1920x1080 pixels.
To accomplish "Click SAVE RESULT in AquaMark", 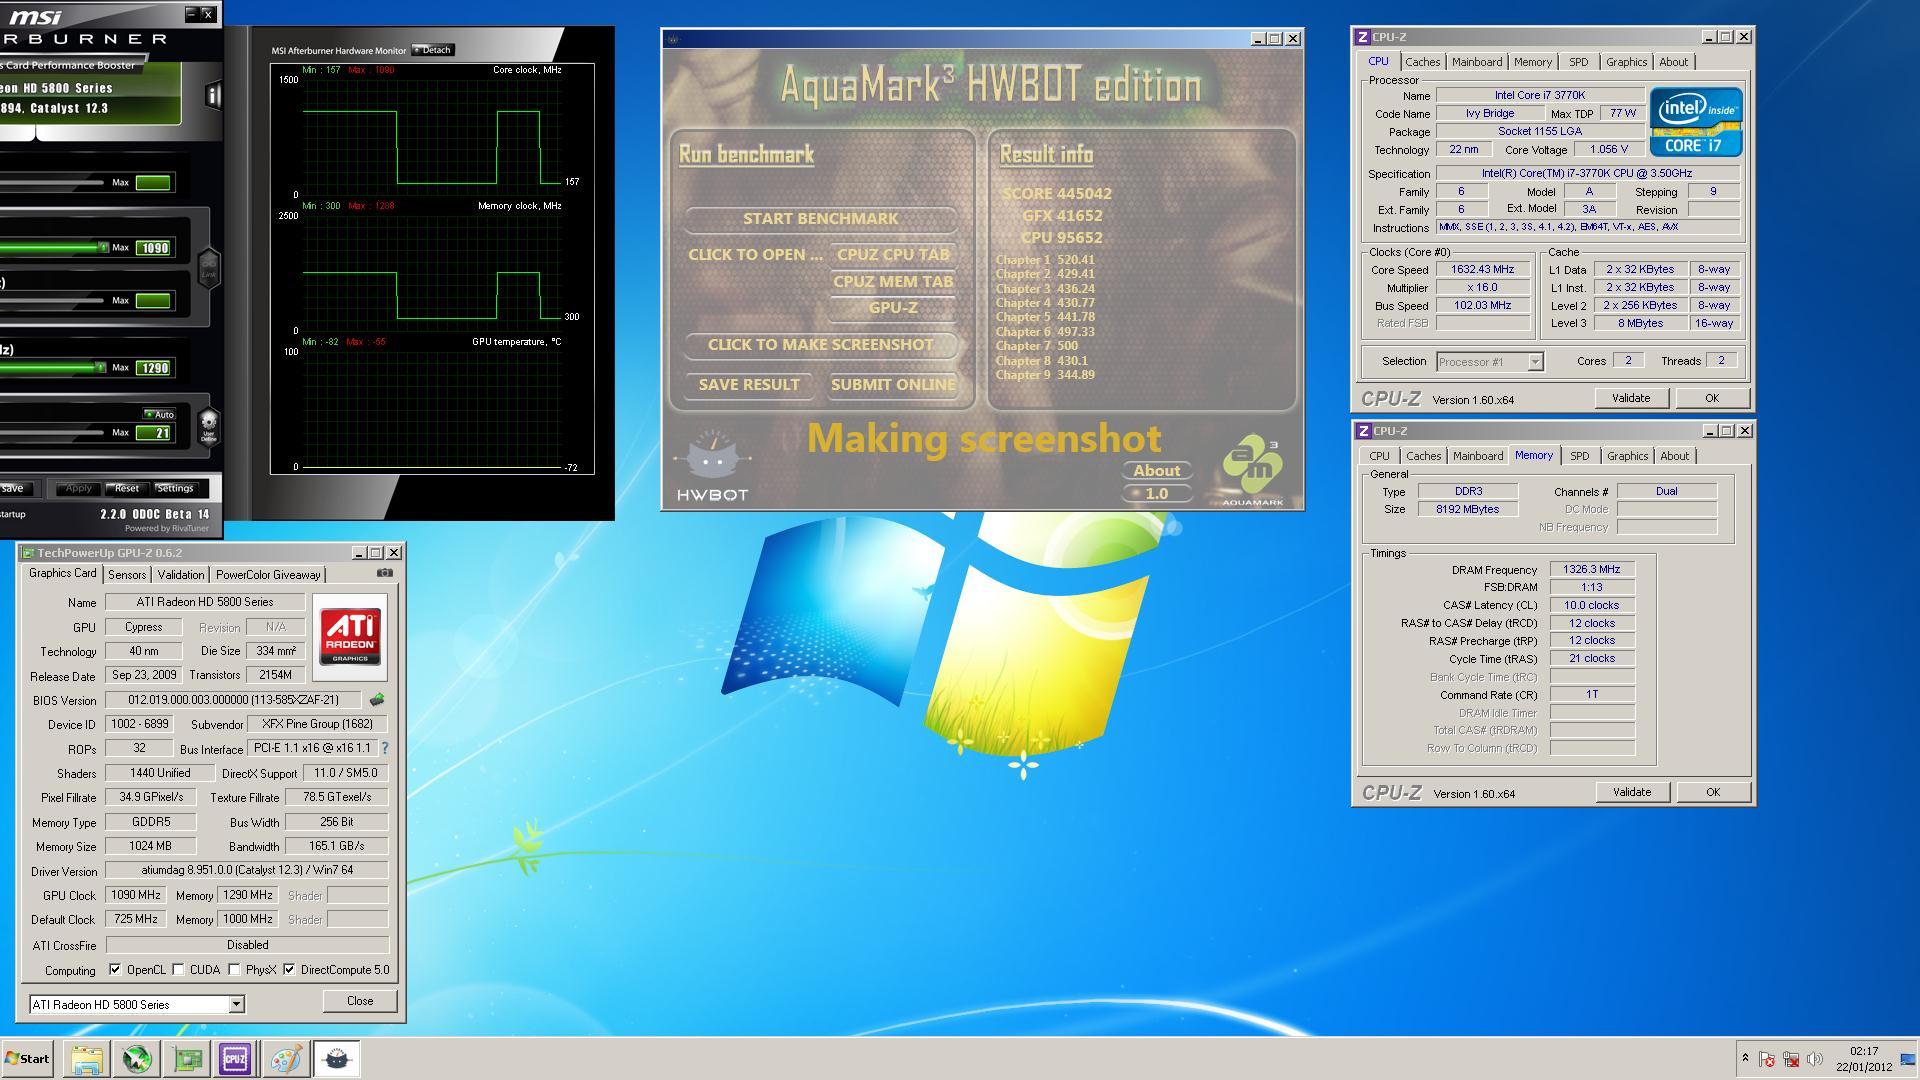I will pos(749,384).
